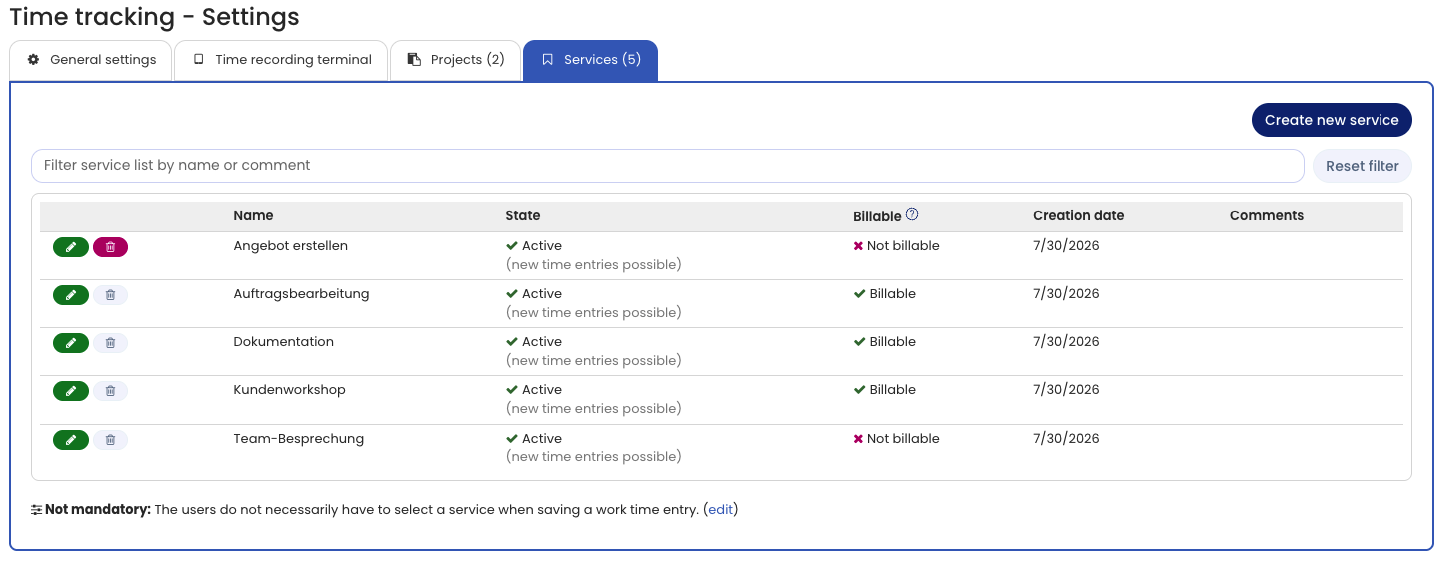This screenshot has width=1439, height=561.
Task: Switch to General settings tab
Action: tap(91, 60)
